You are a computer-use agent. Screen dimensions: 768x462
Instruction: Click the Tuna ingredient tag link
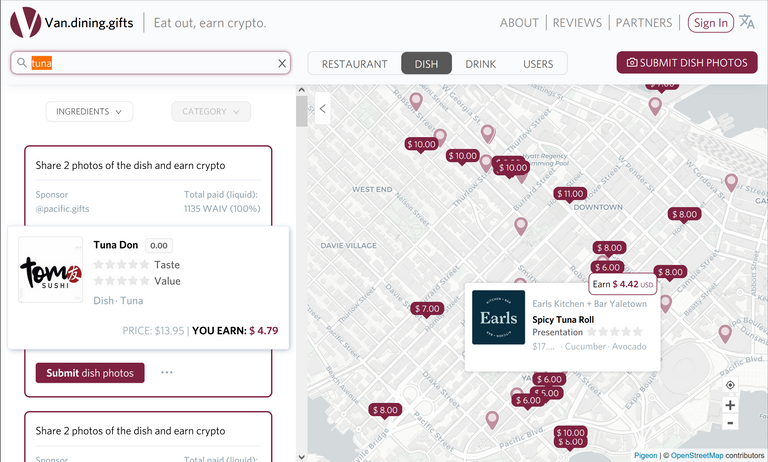coord(132,300)
